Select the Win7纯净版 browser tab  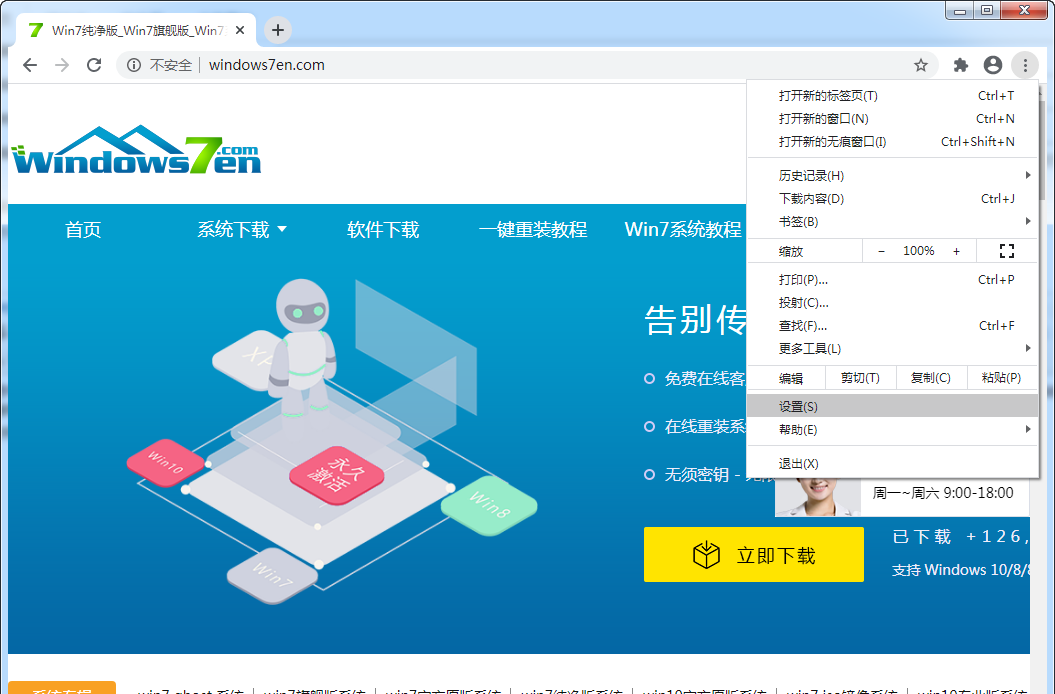(x=138, y=30)
